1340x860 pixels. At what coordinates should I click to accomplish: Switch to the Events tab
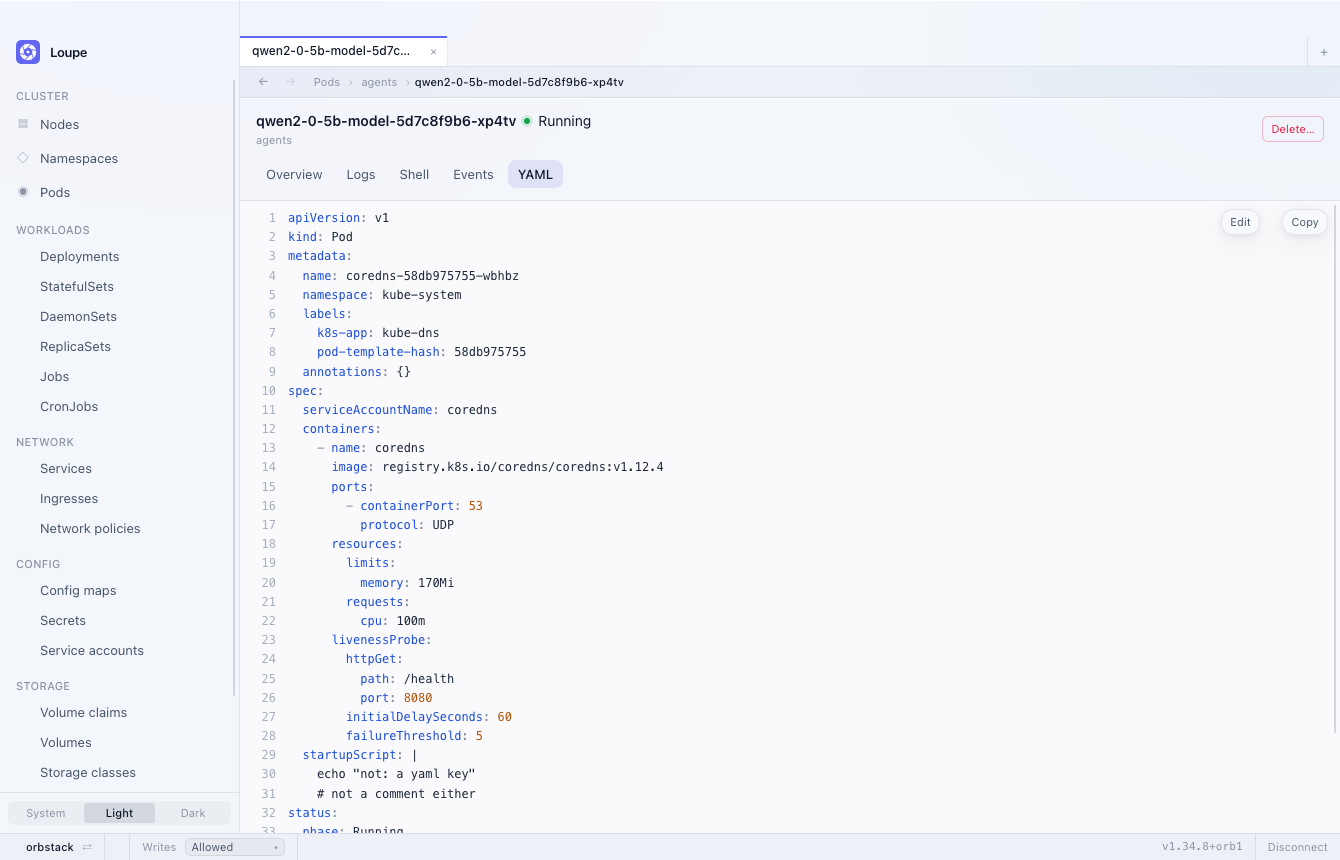(x=473, y=174)
